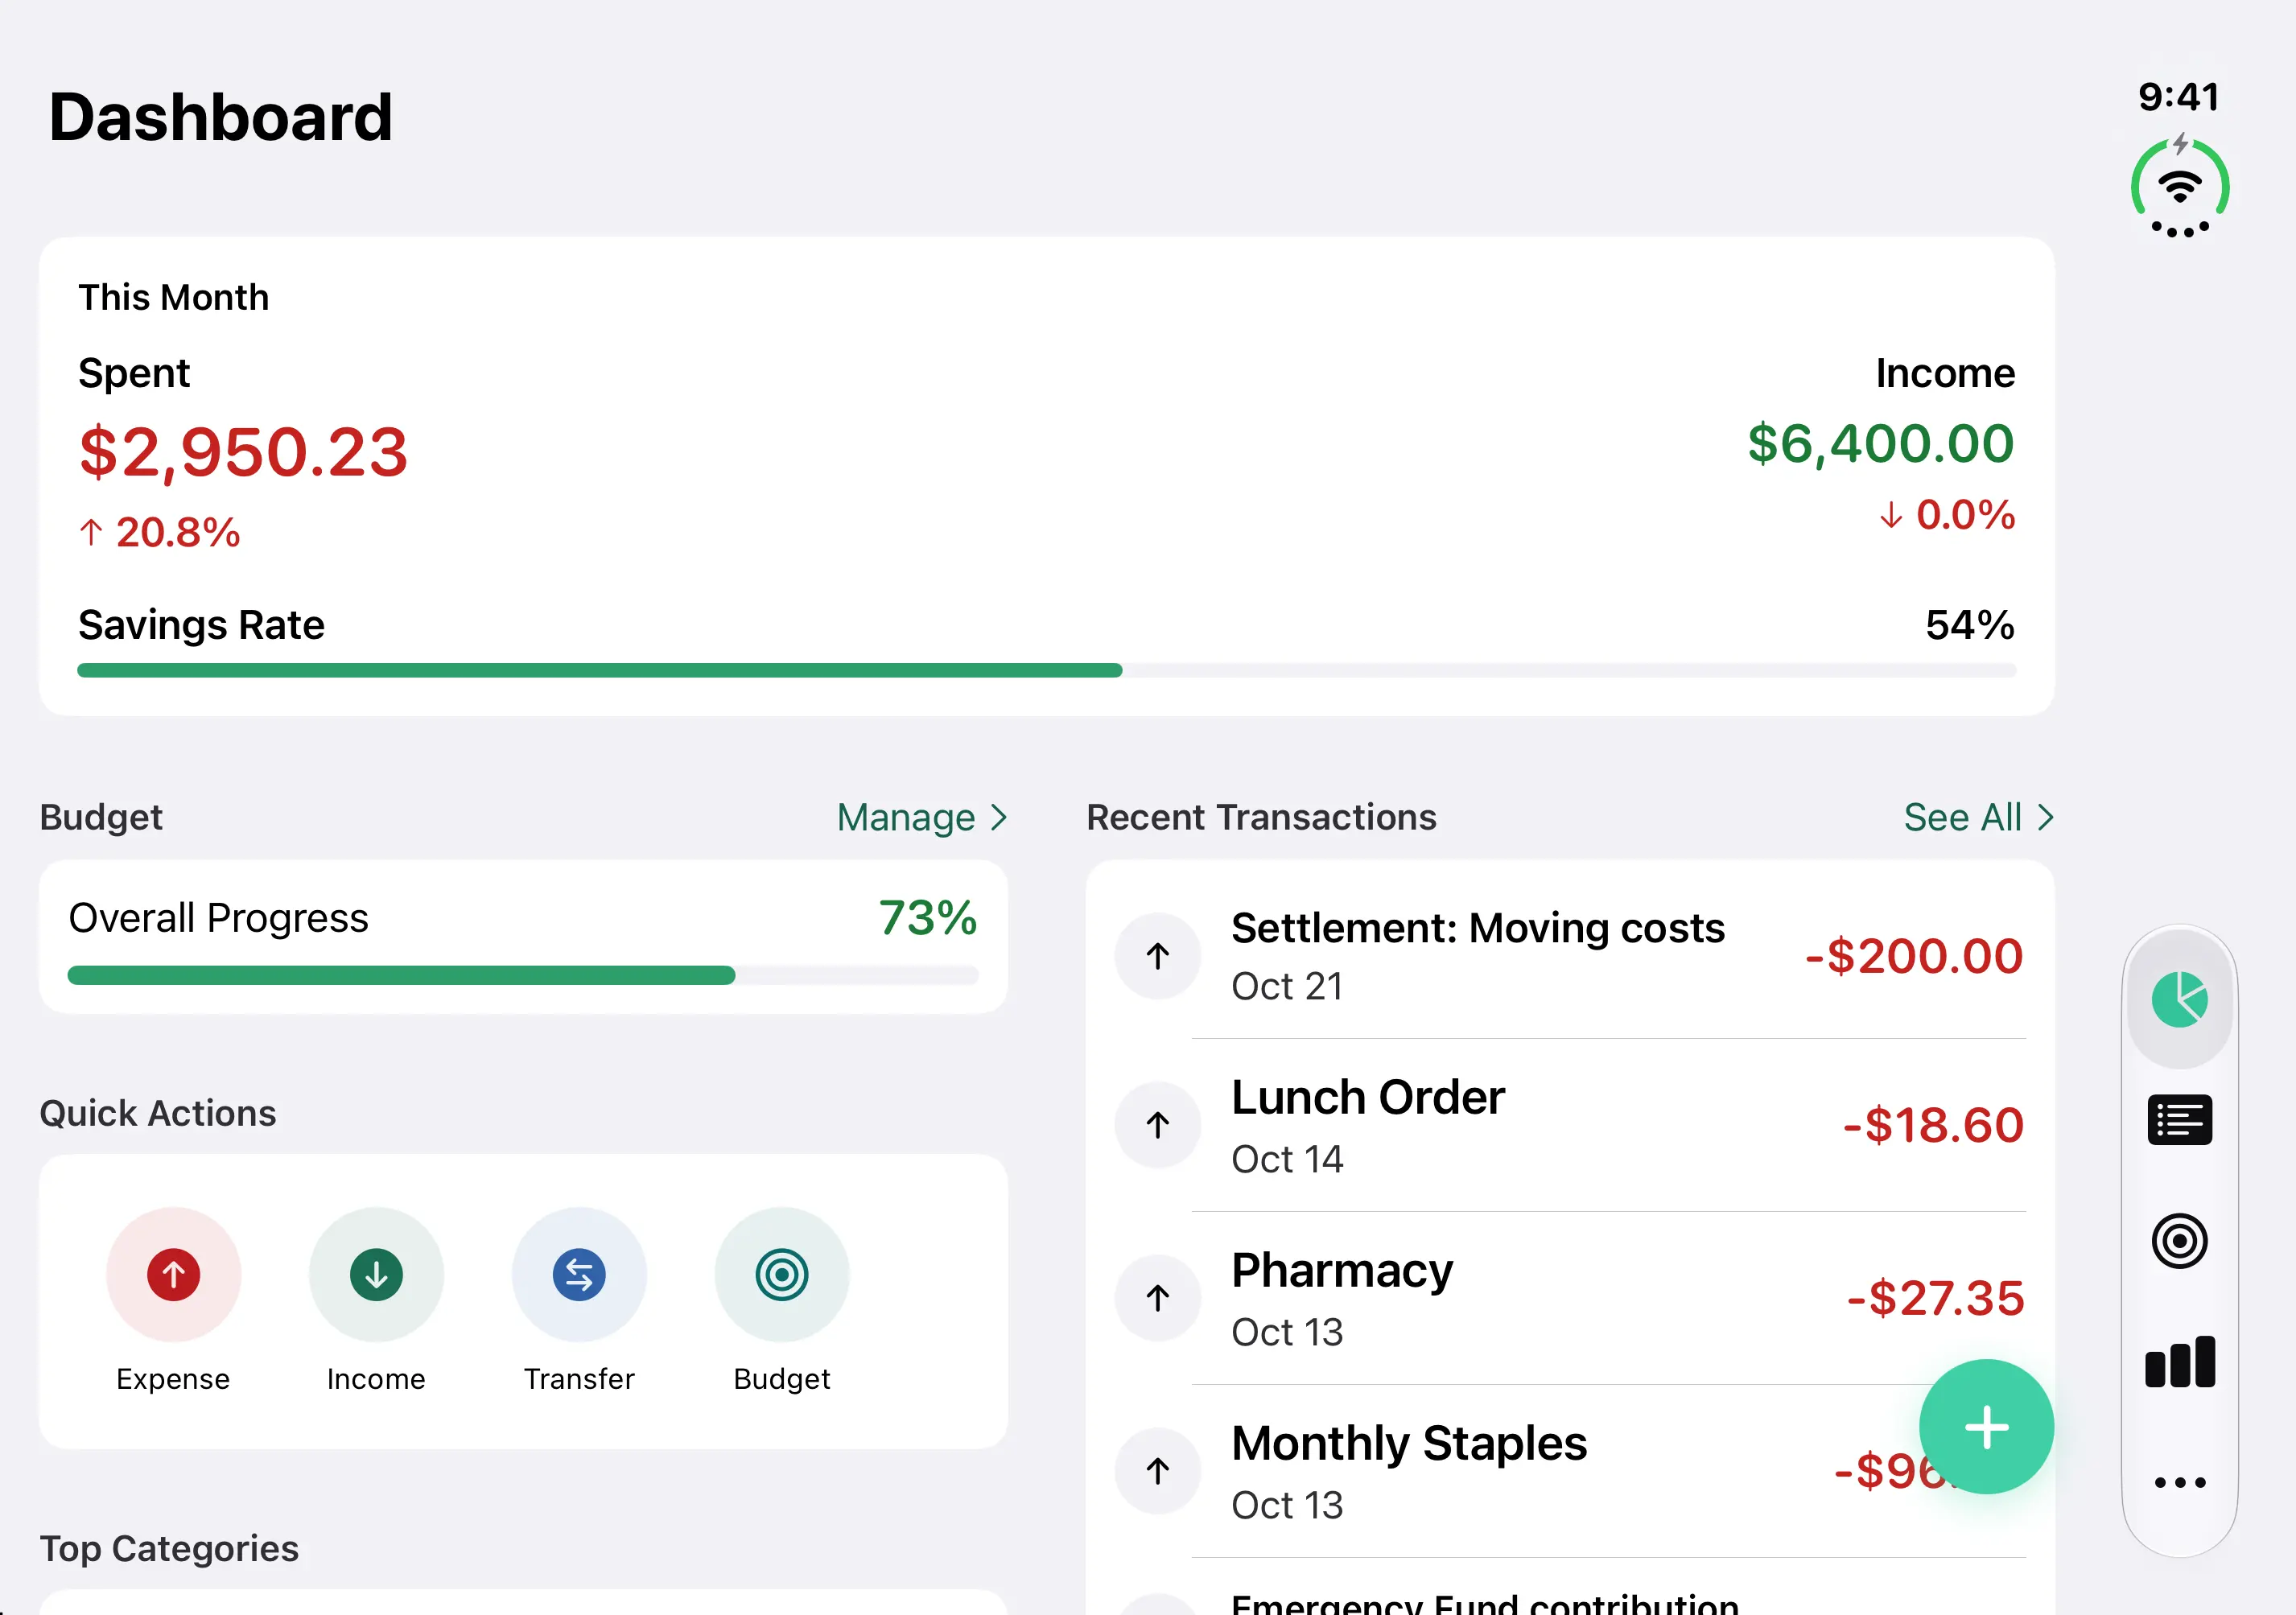The height and width of the screenshot is (1615, 2296).
Task: Select the Lunch Order transaction title
Action: tap(1368, 1097)
